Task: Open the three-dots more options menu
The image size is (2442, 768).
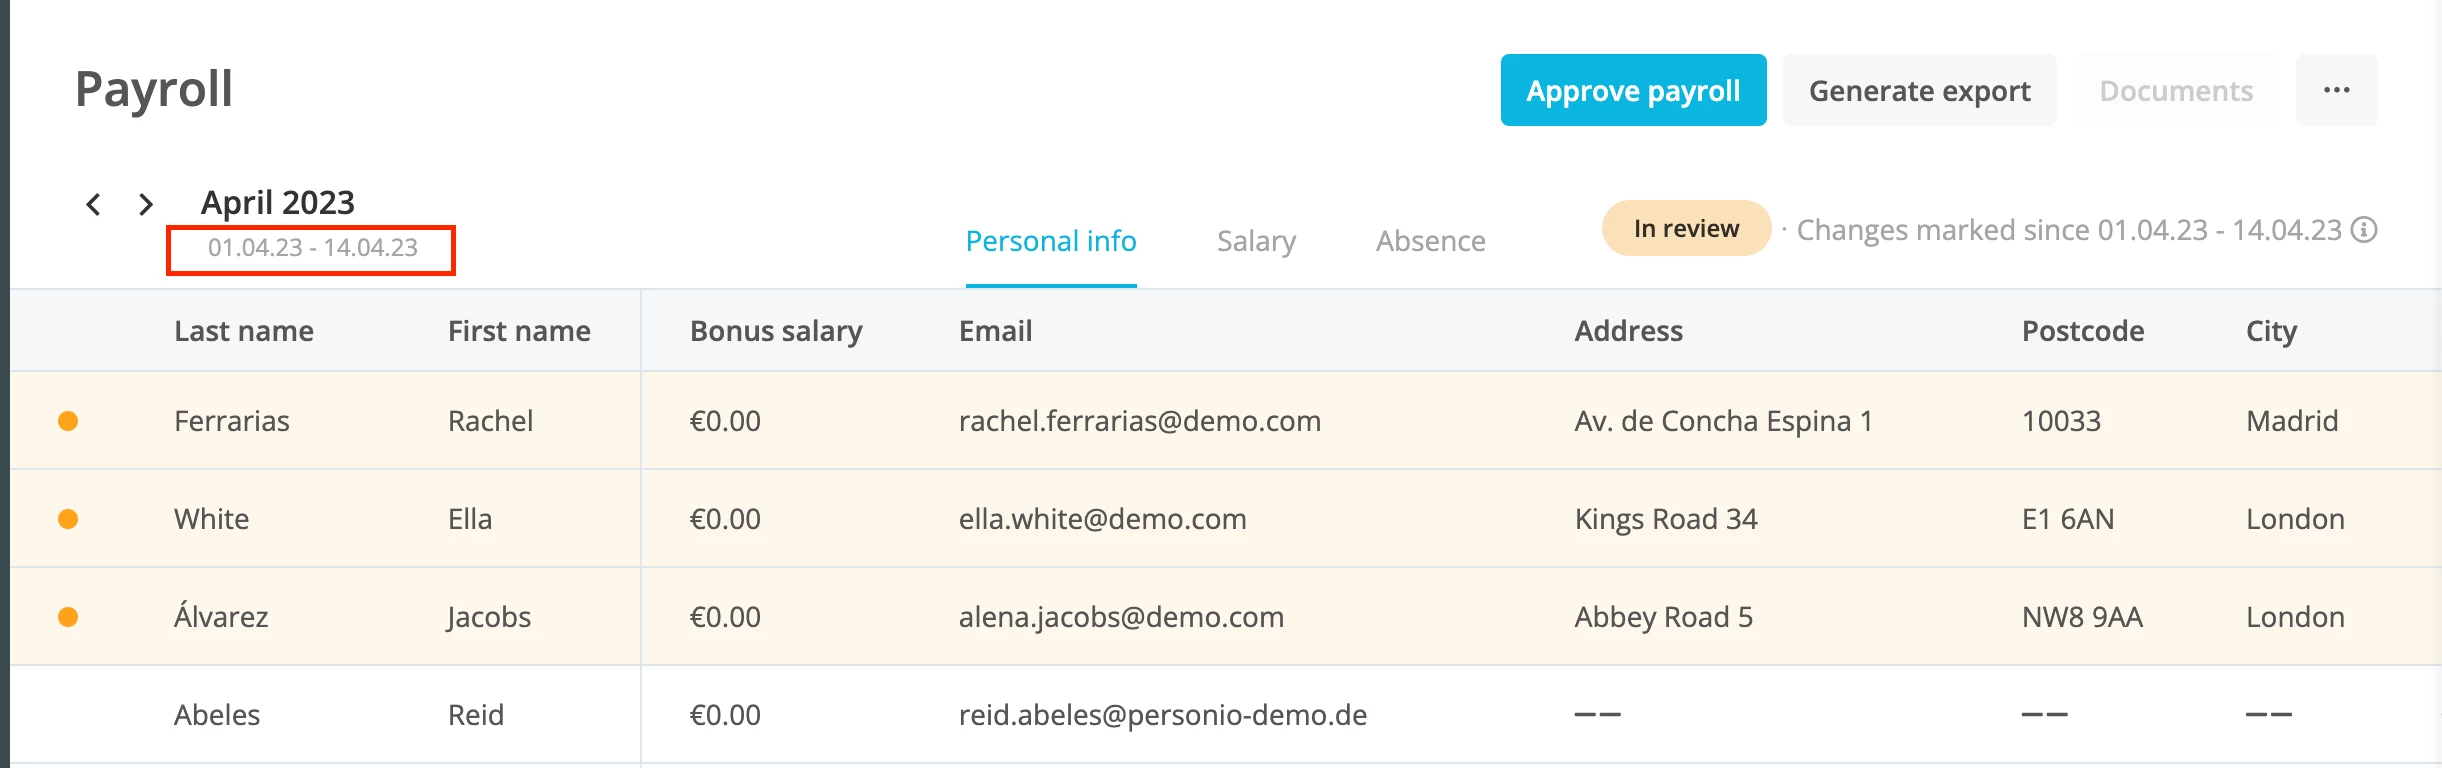Action: (2336, 90)
